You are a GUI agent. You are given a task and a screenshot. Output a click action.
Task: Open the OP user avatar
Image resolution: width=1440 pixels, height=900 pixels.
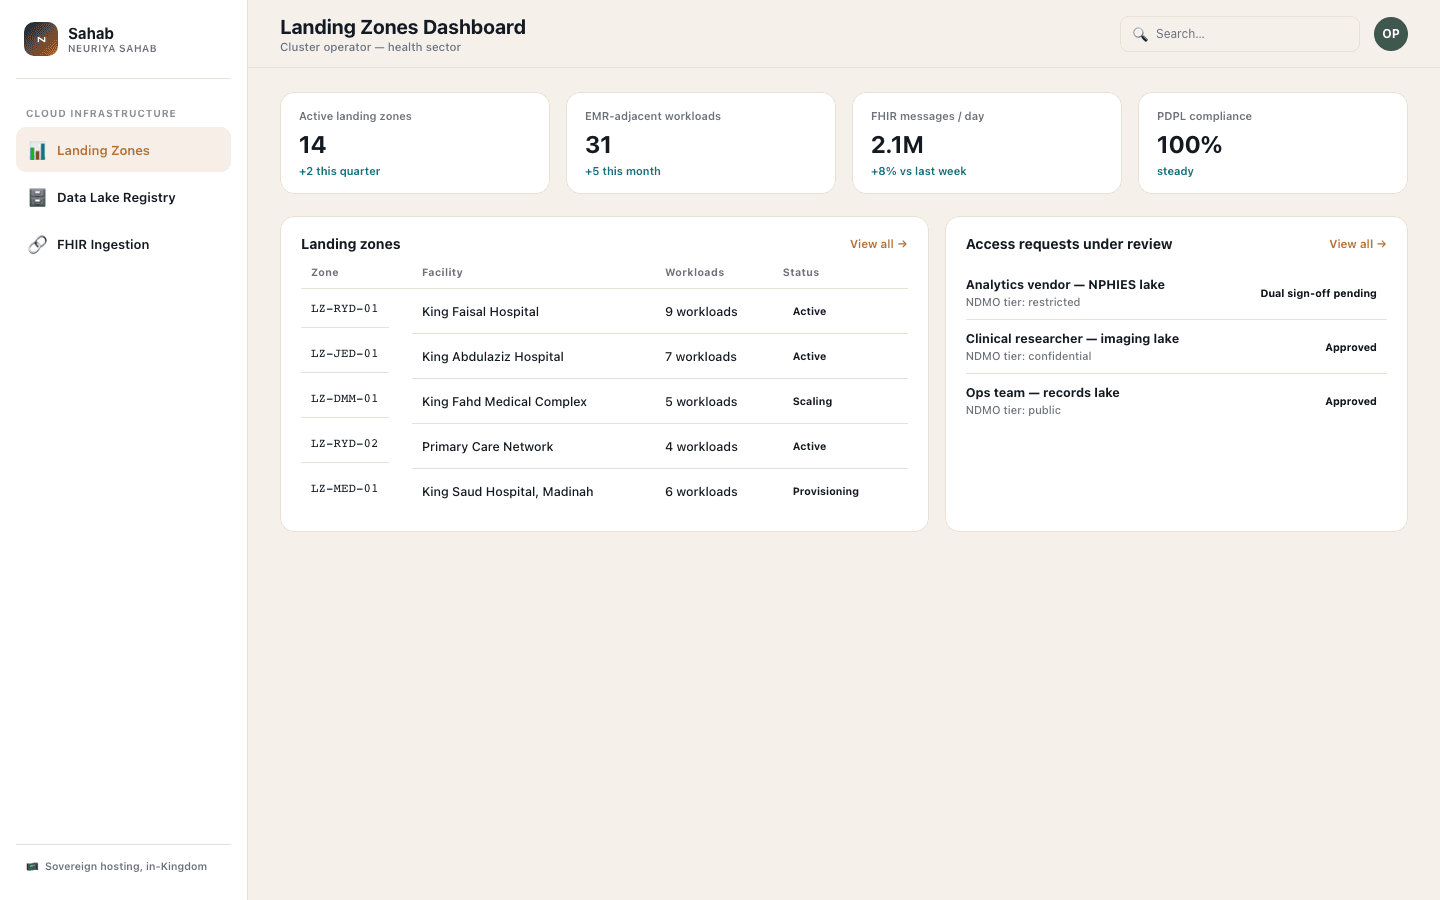point(1391,34)
